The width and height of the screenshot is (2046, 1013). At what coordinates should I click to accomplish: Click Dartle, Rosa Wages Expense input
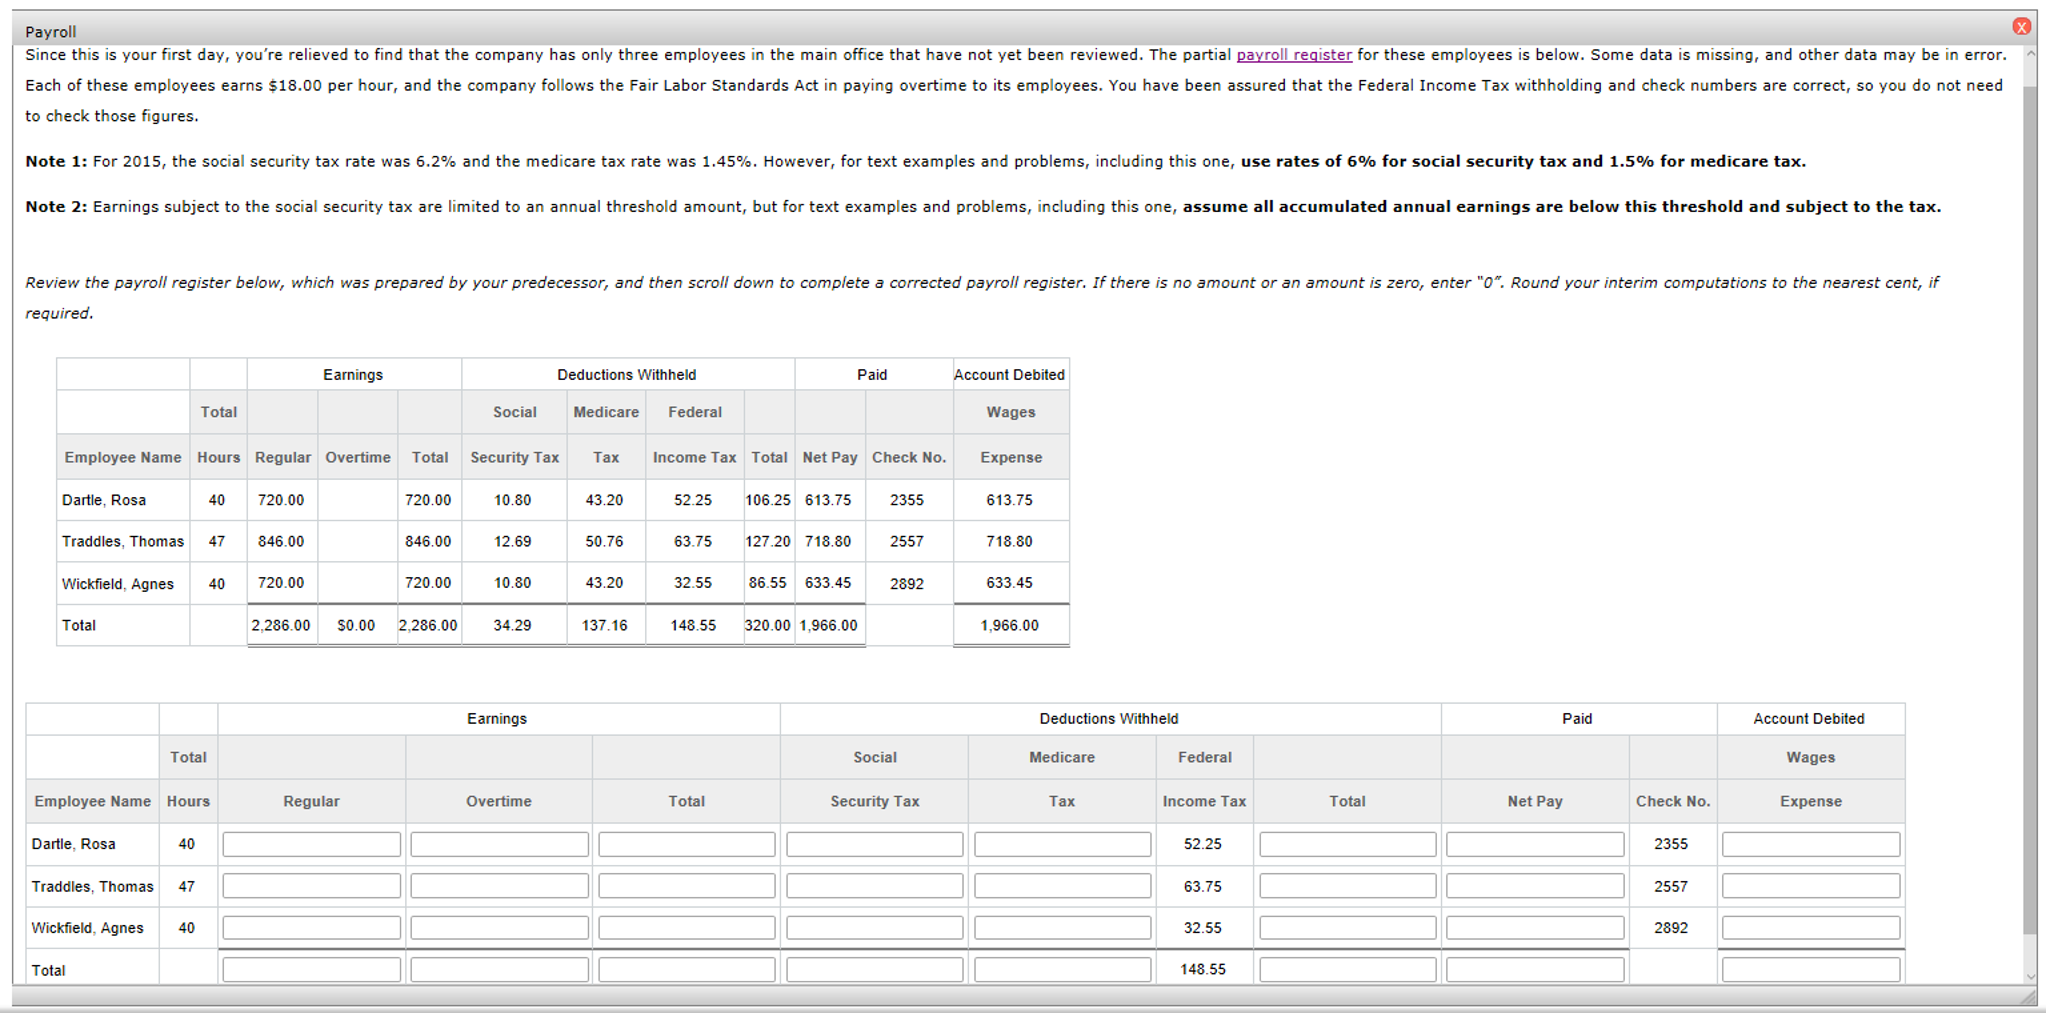1811,844
